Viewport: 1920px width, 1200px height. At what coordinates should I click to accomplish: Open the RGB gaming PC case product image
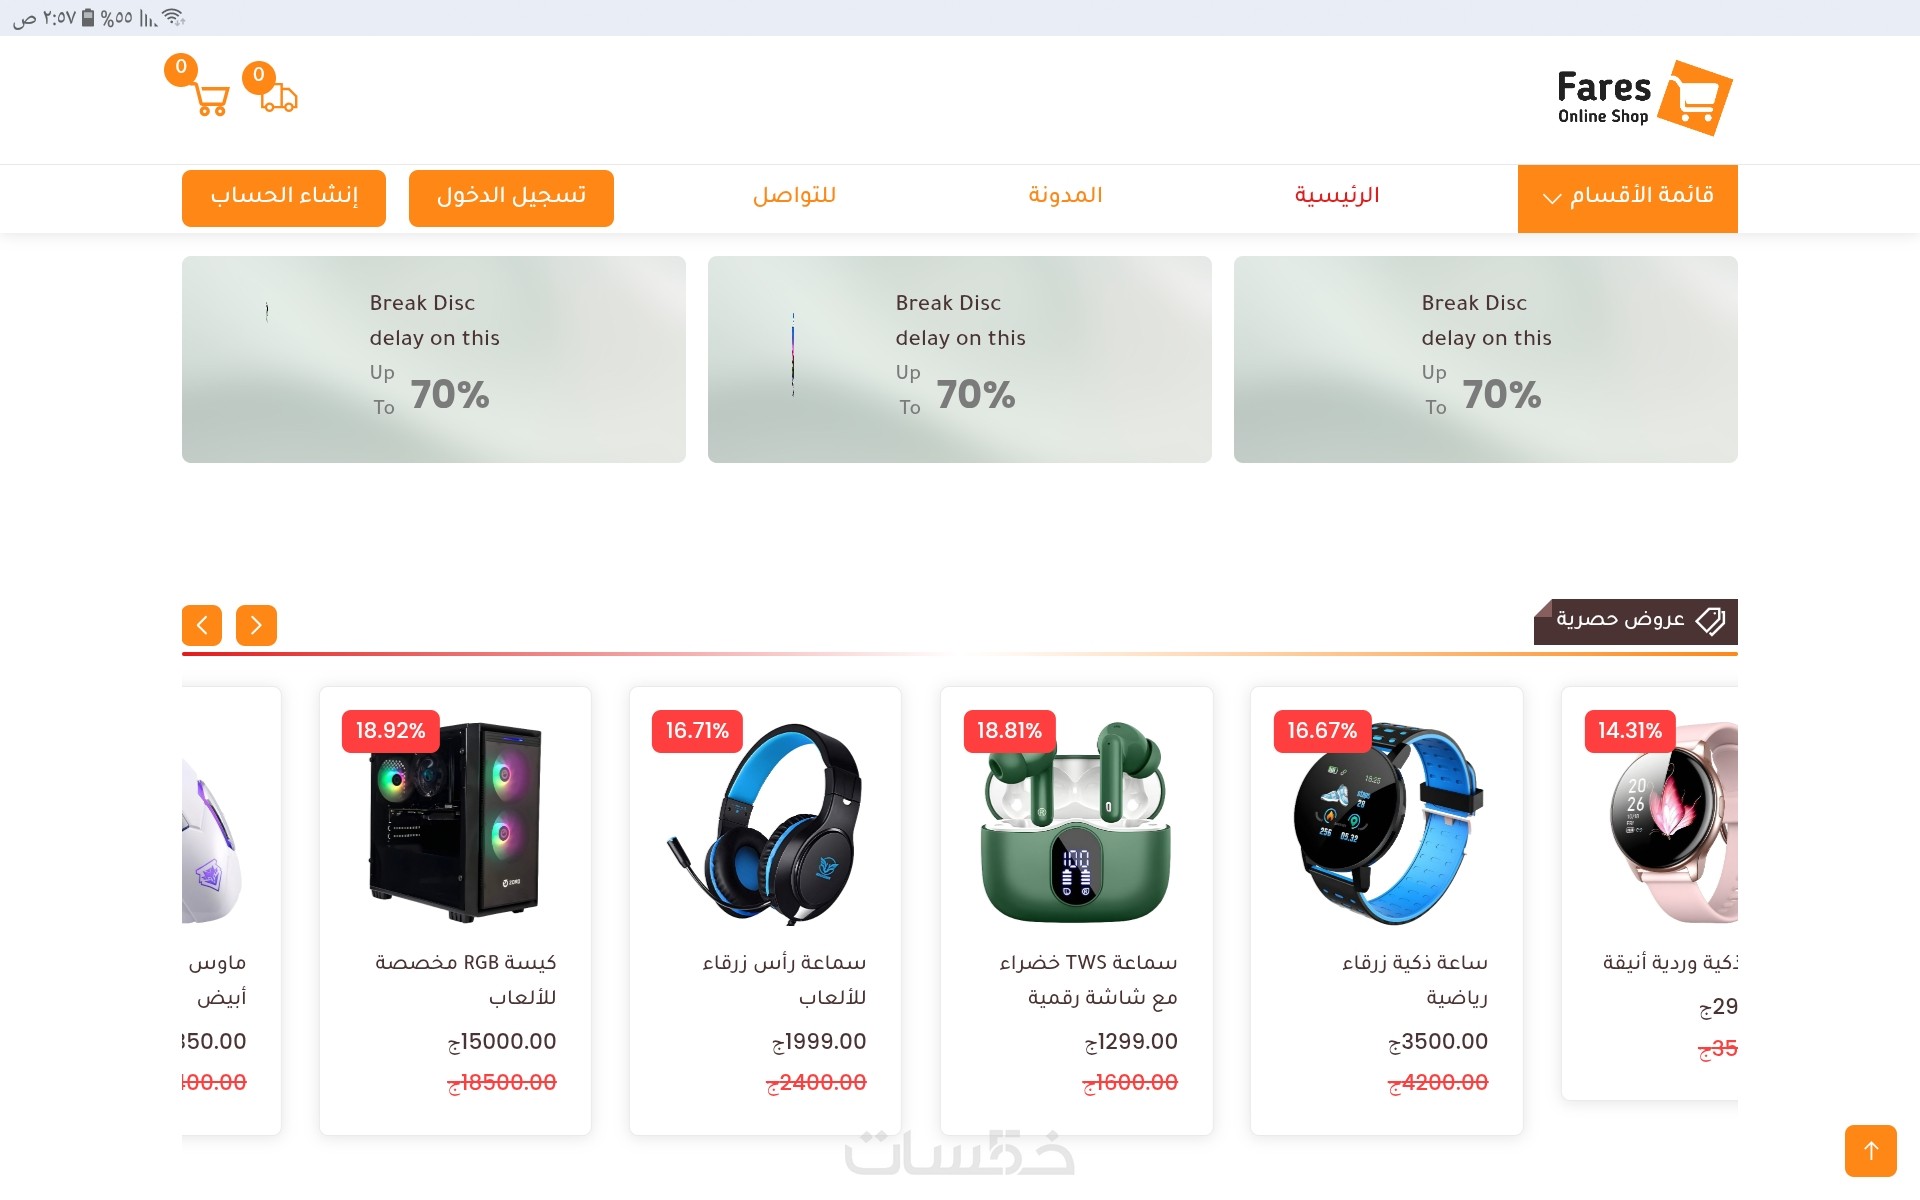[455, 822]
